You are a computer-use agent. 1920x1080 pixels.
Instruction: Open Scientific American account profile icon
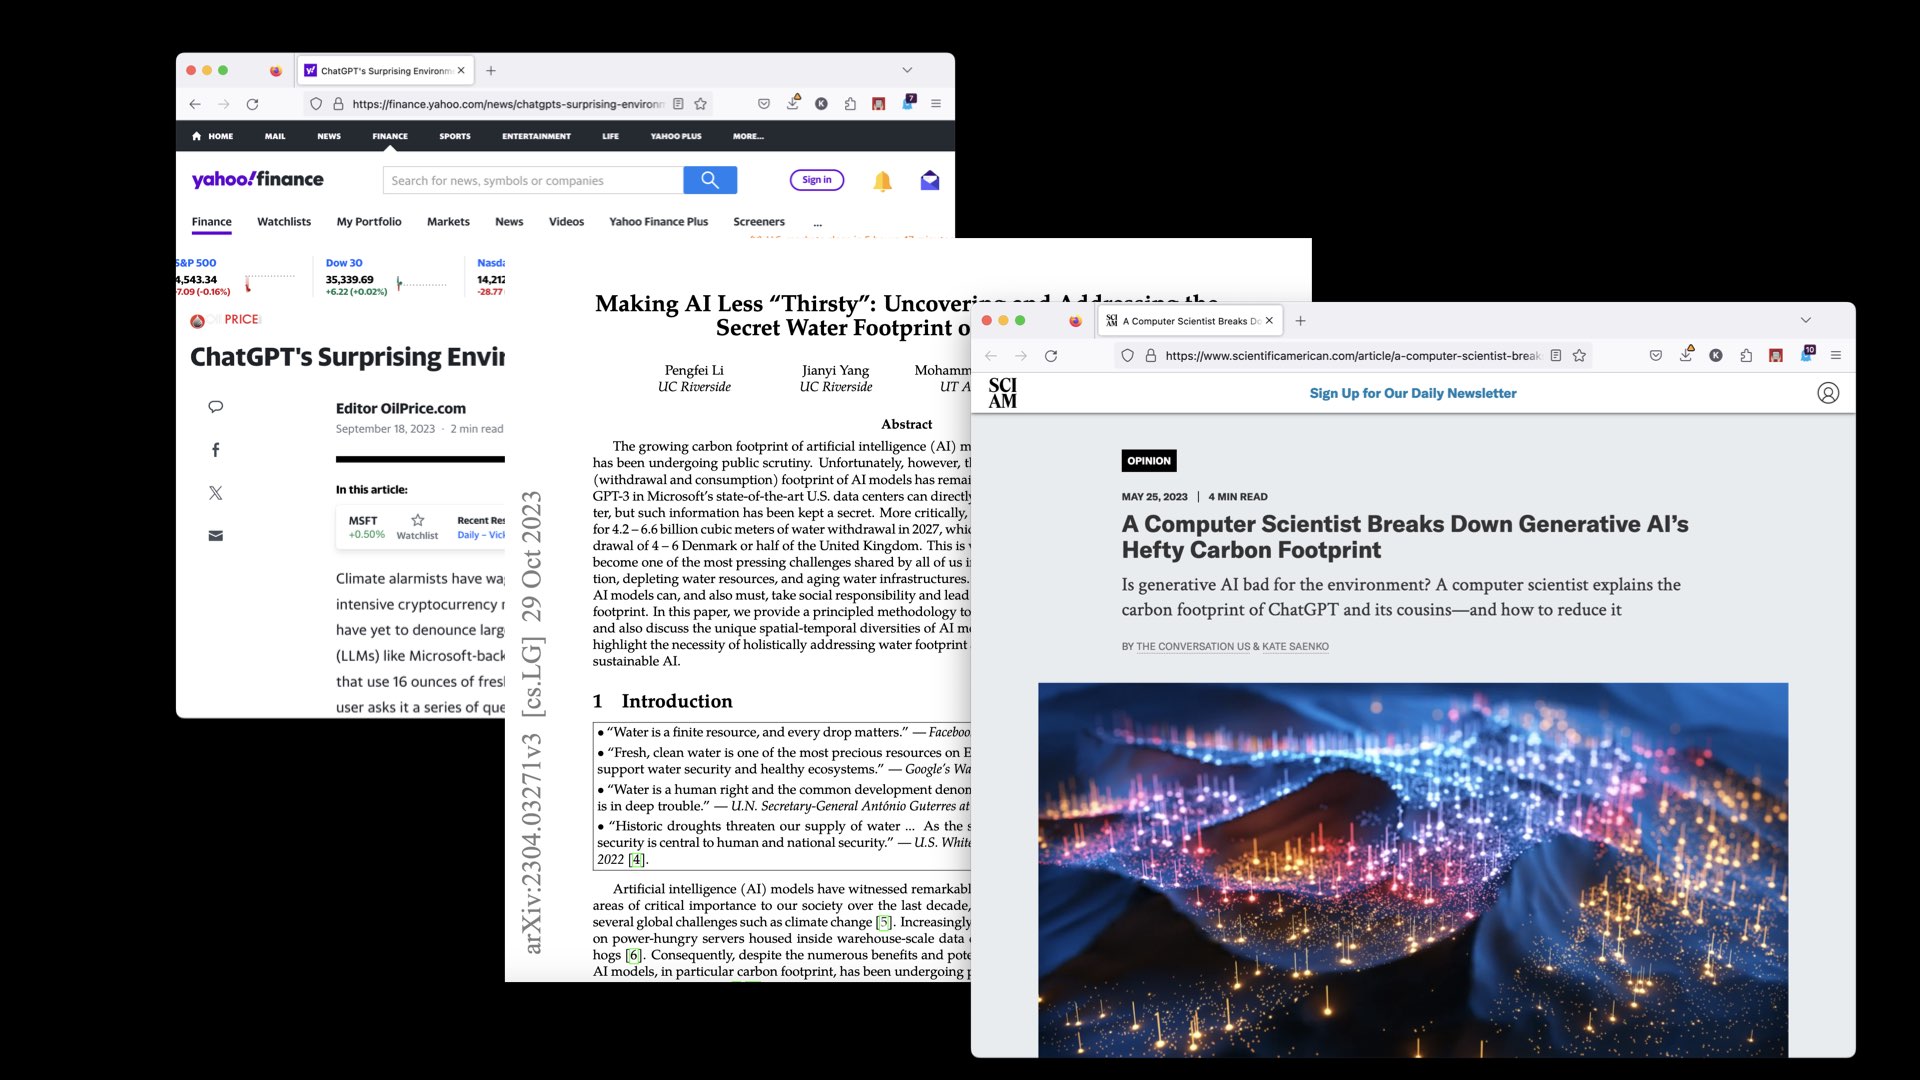(1827, 393)
